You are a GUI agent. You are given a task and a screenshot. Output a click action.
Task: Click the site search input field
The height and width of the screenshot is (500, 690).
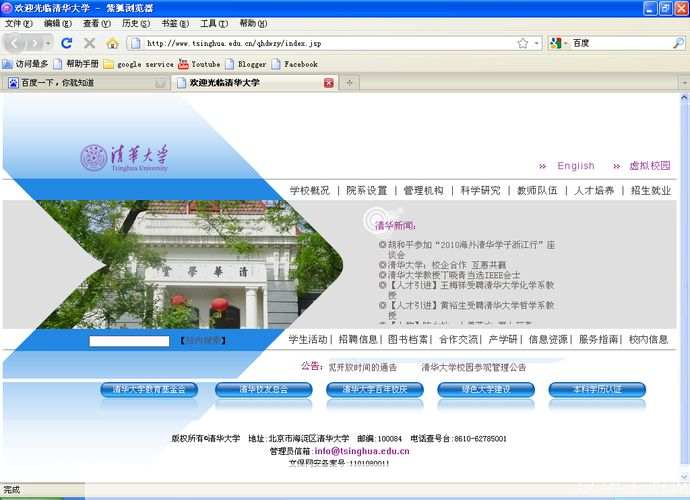pyautogui.click(x=129, y=341)
